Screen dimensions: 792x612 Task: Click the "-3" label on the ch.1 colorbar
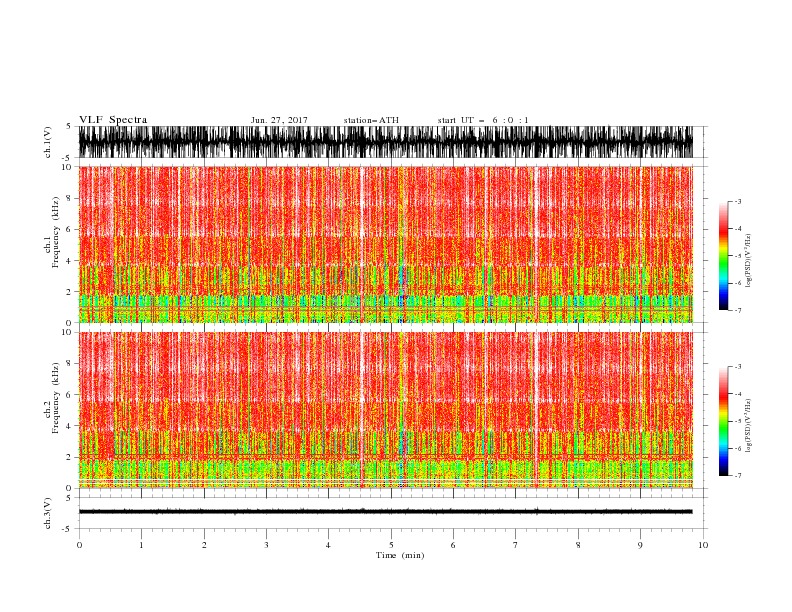pyautogui.click(x=737, y=201)
